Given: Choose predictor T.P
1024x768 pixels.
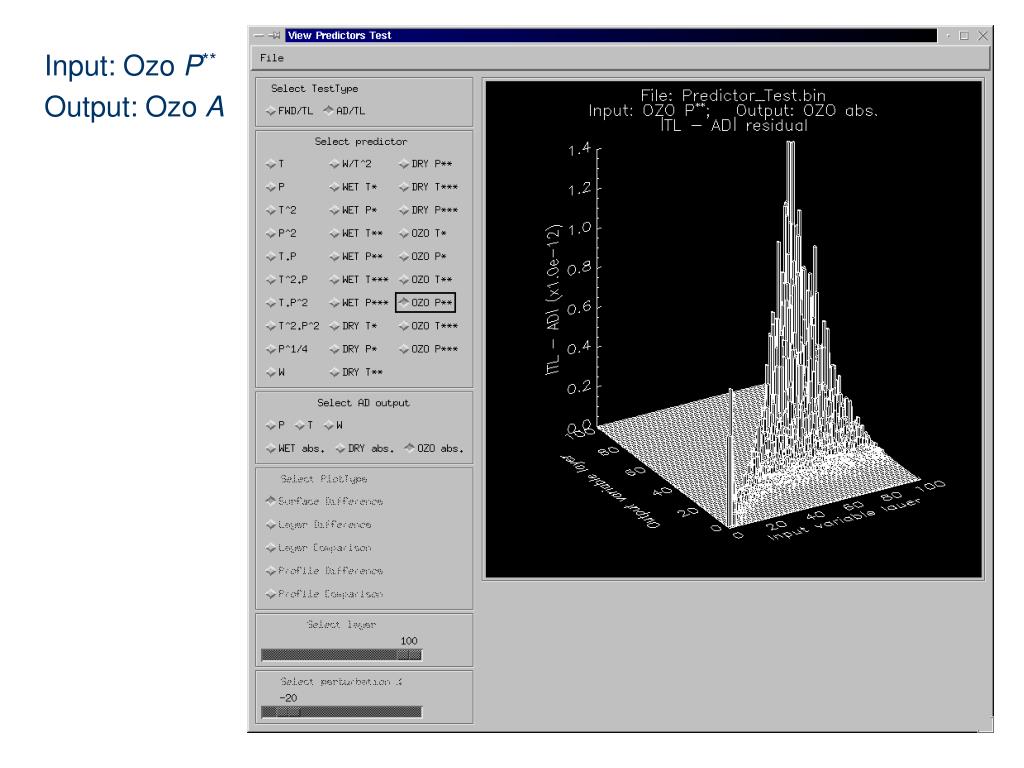Looking at the screenshot, I should tap(281, 257).
